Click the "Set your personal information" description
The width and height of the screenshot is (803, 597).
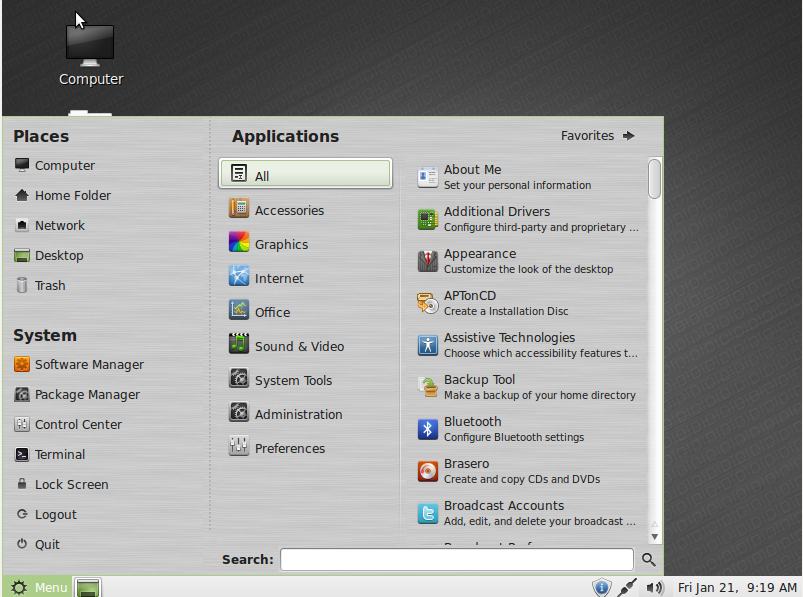[517, 185]
